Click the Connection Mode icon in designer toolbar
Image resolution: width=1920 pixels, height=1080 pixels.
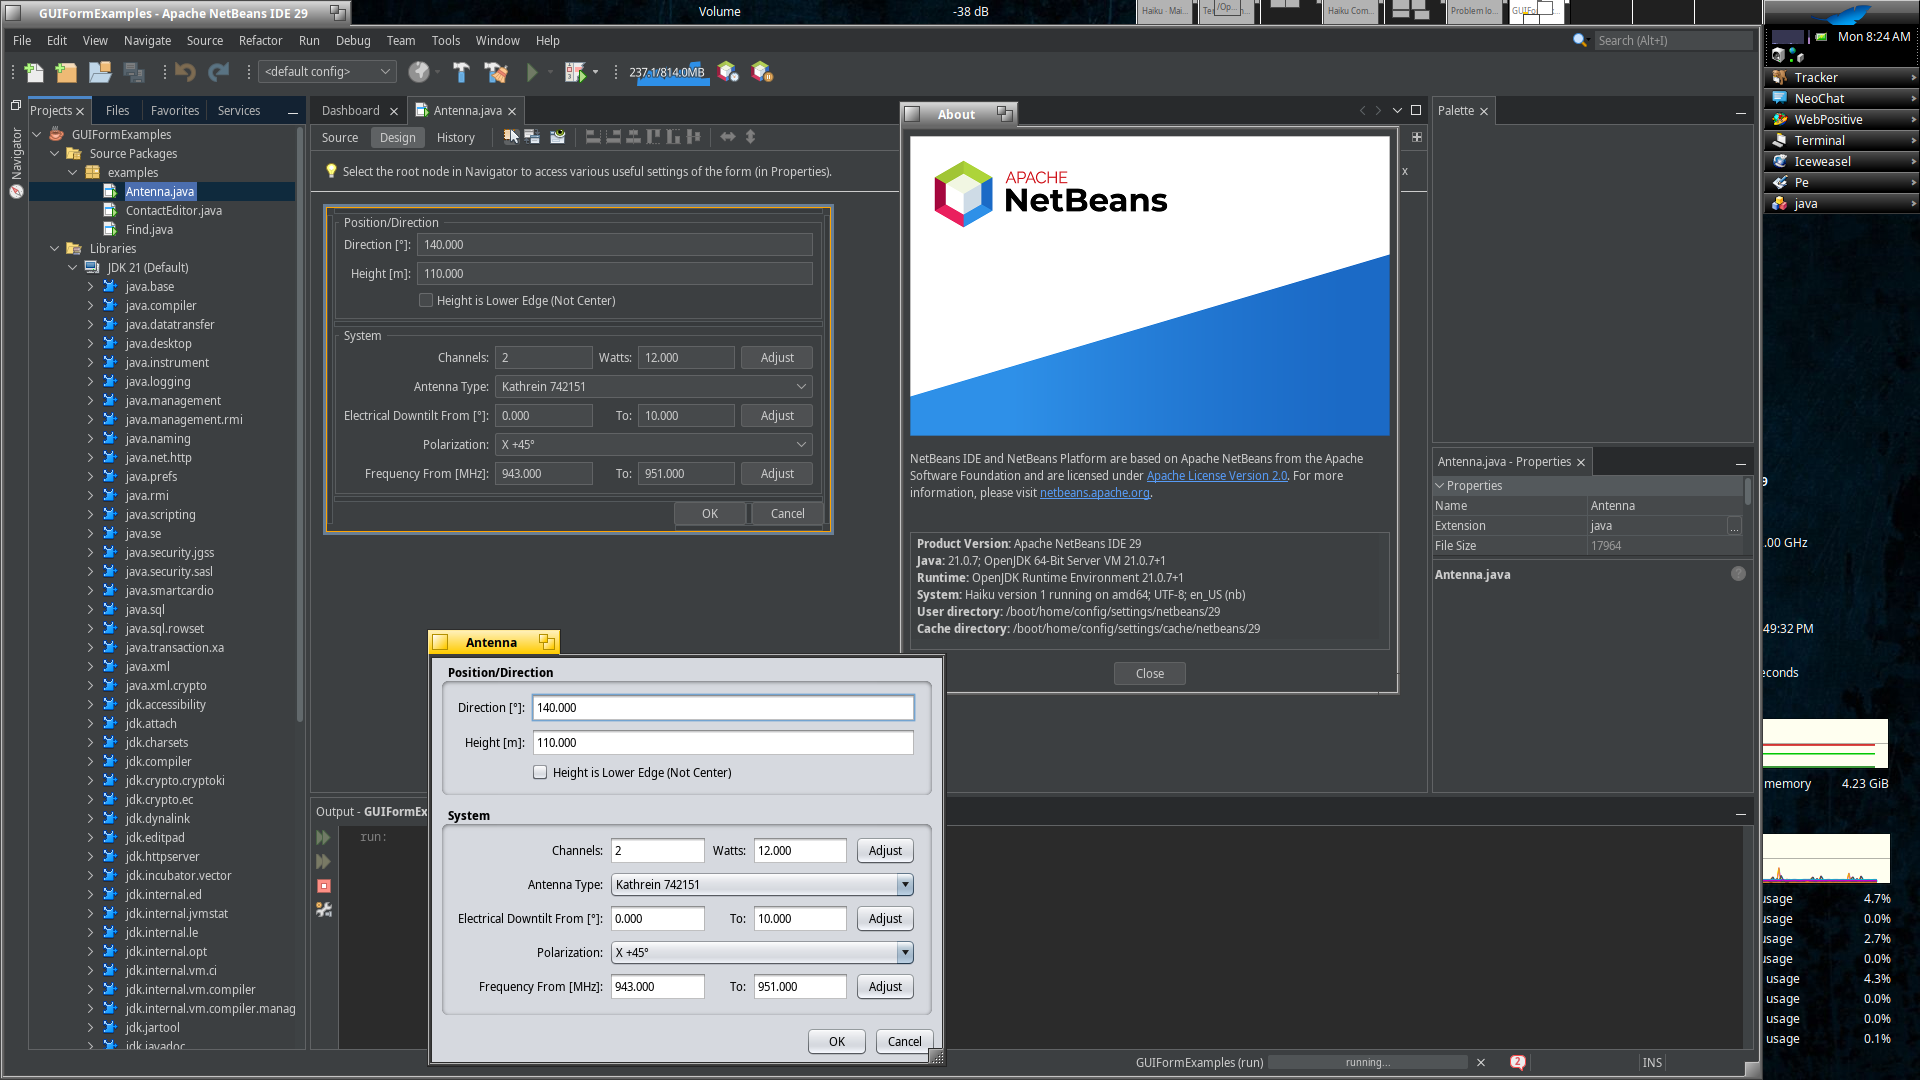point(532,137)
